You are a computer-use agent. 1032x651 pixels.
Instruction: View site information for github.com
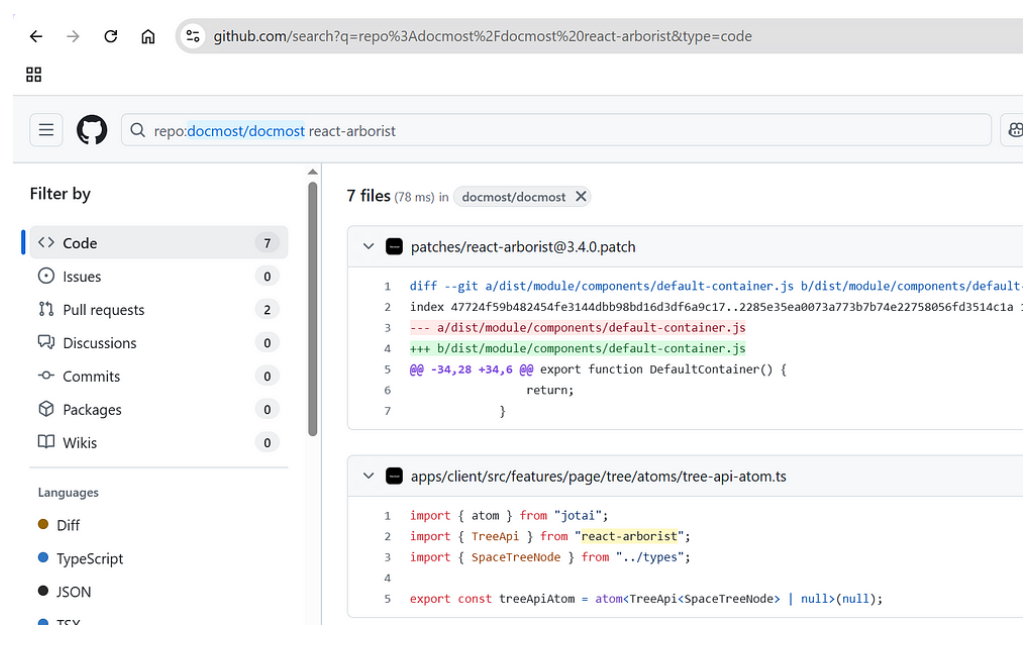193,36
